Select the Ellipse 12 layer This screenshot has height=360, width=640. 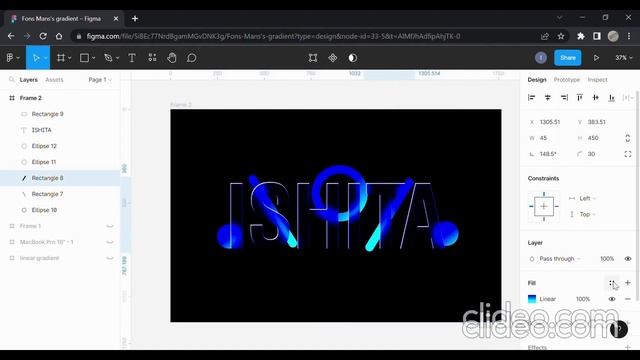tap(60, 146)
